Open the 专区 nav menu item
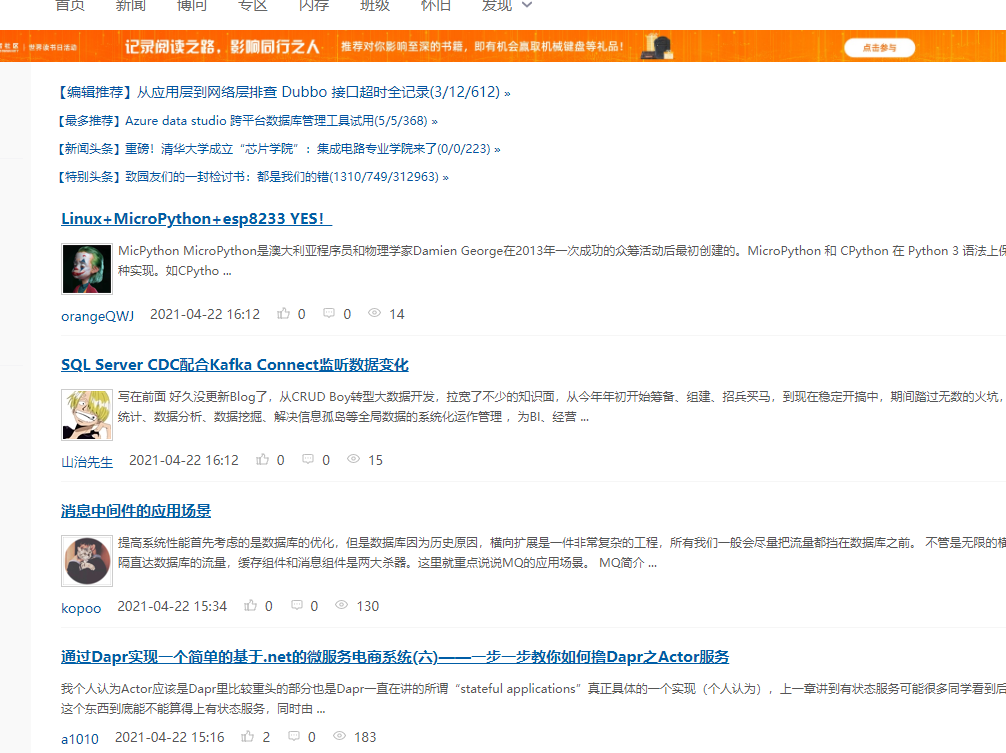The width and height of the screenshot is (1006, 753). point(253,5)
